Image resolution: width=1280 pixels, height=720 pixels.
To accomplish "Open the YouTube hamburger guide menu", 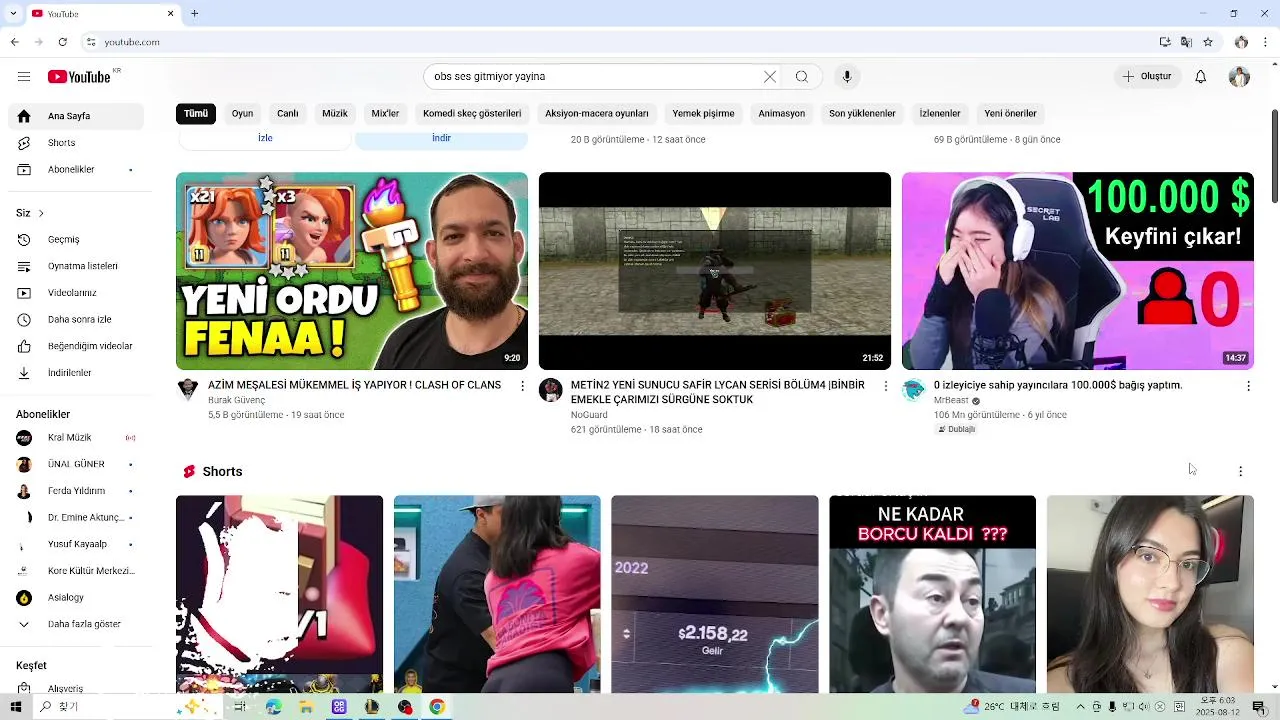I will point(24,77).
